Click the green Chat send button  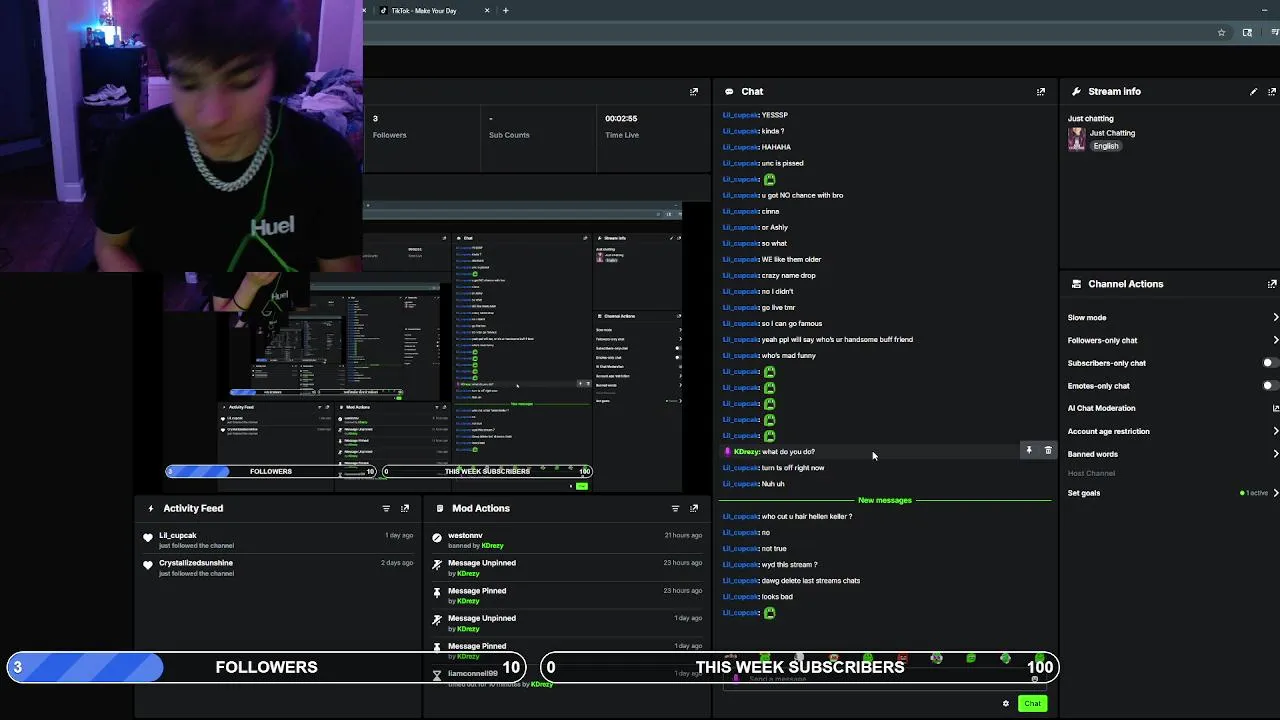click(1032, 703)
